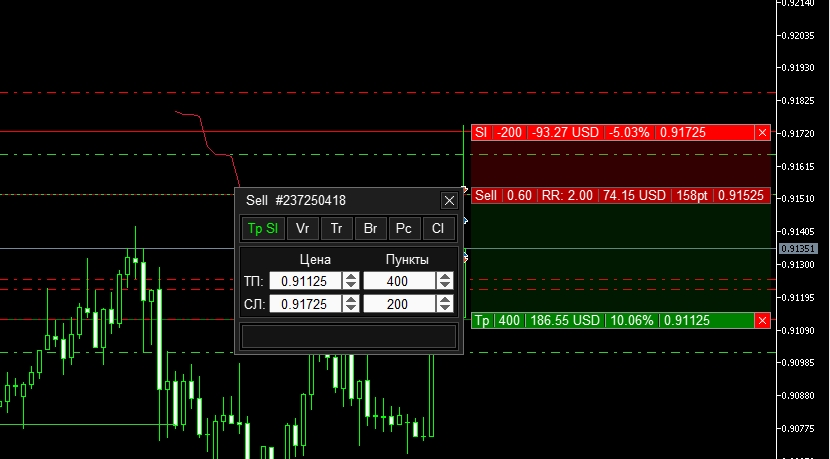Click the Sell order label bar

[x=620, y=195]
